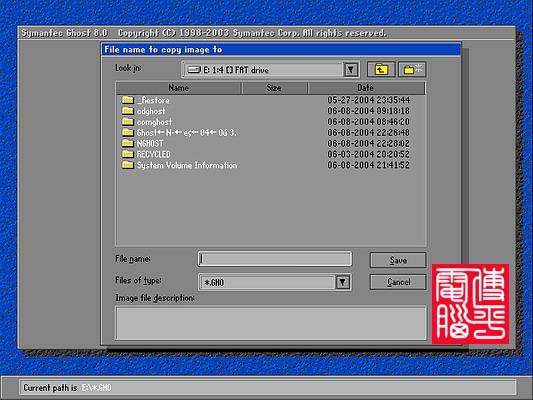This screenshot has width=533, height=400.
Task: Sort by the Date column header
Action: tap(366, 88)
